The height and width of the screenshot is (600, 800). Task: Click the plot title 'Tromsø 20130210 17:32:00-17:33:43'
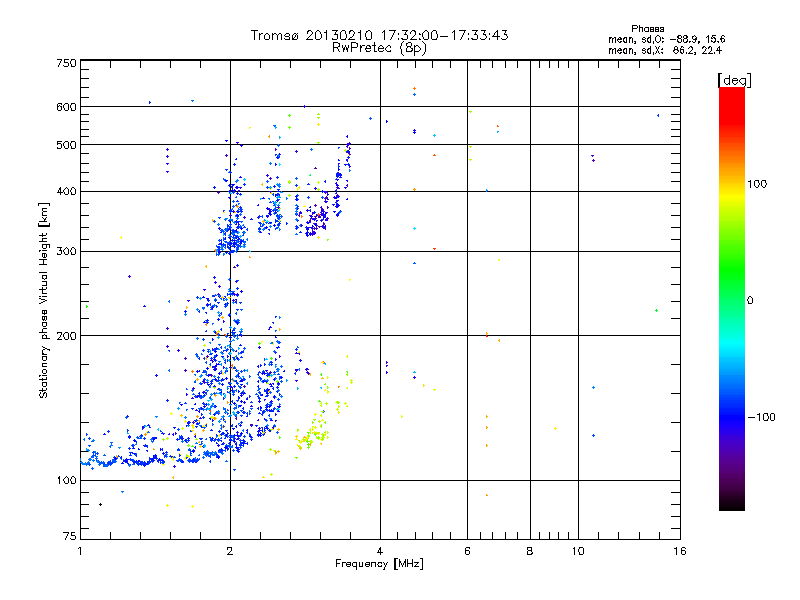[x=379, y=35]
